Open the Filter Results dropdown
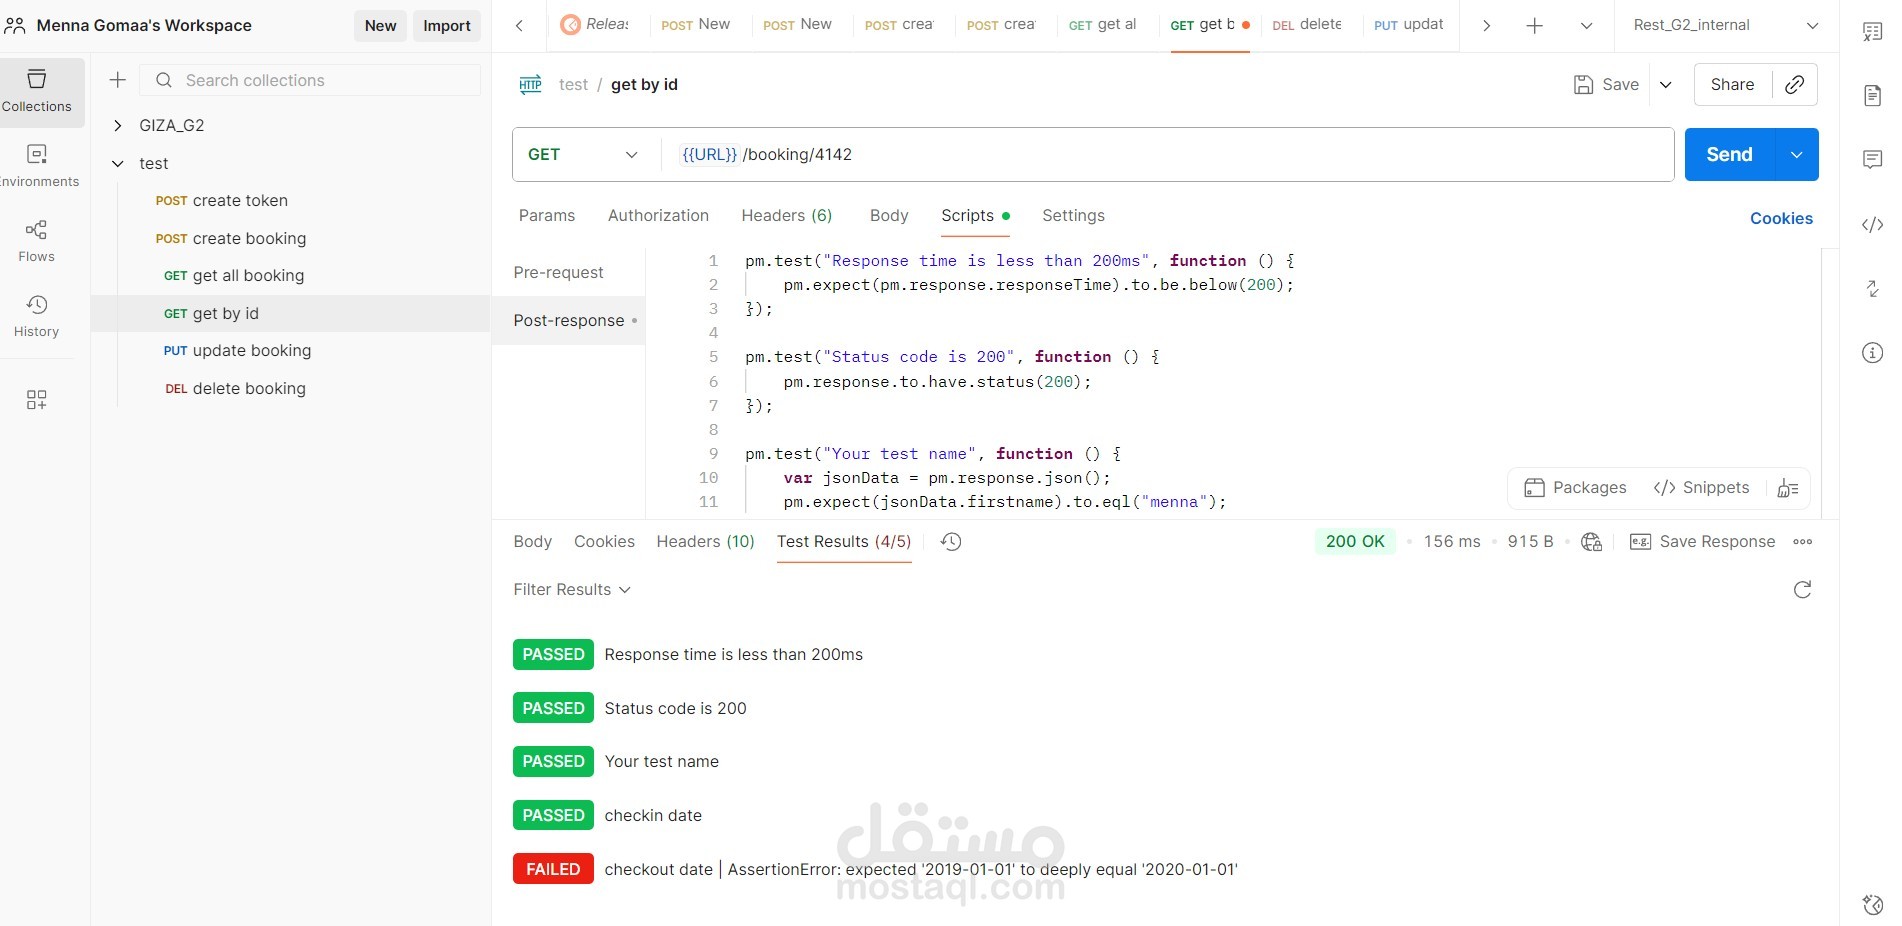Image resolution: width=1902 pixels, height=926 pixels. [x=572, y=589]
